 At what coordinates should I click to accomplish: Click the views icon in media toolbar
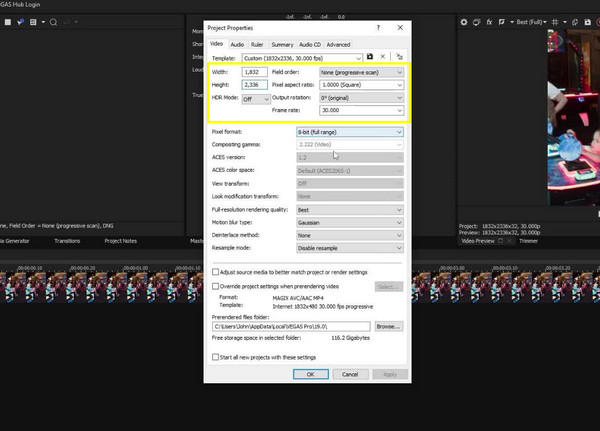[33, 22]
